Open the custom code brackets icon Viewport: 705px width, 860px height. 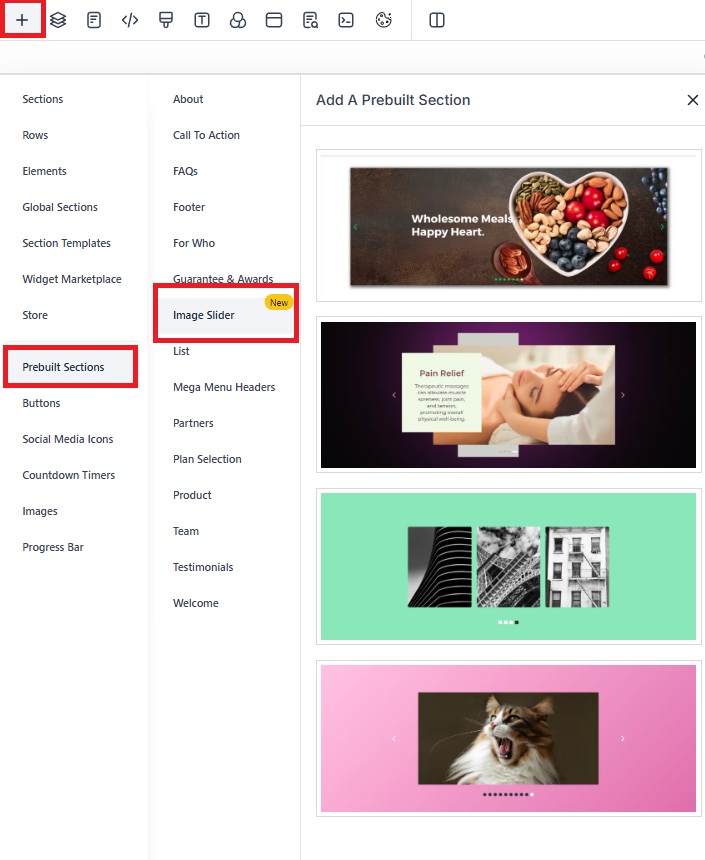coord(130,20)
